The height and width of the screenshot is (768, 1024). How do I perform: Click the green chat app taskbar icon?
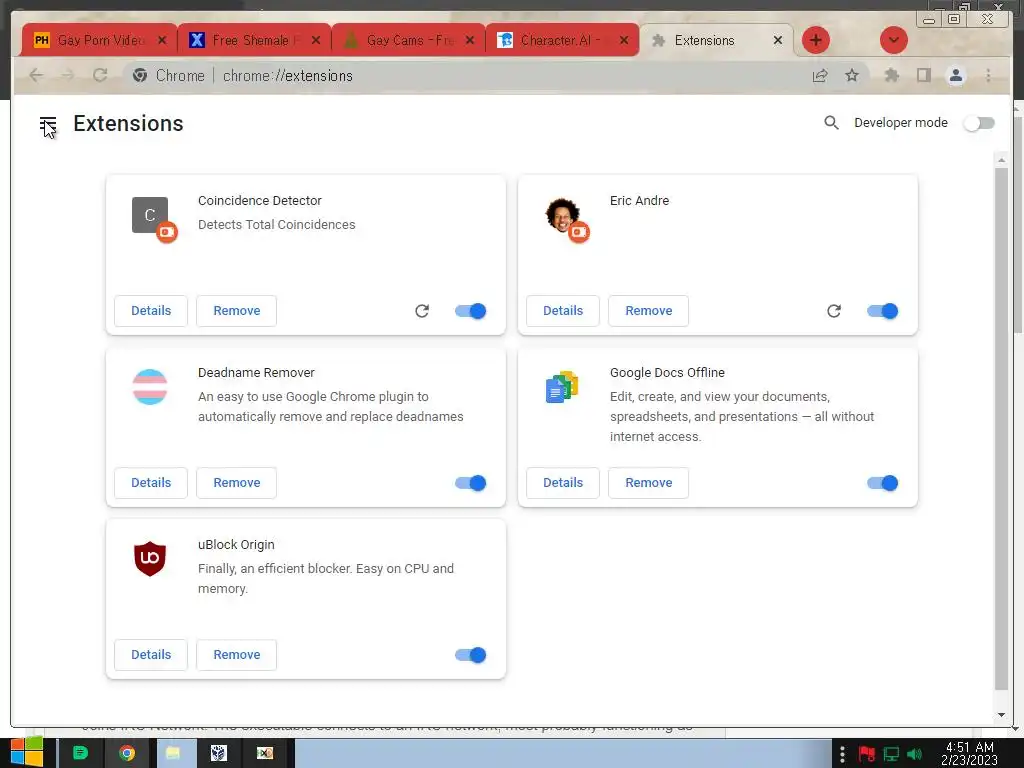pos(80,754)
